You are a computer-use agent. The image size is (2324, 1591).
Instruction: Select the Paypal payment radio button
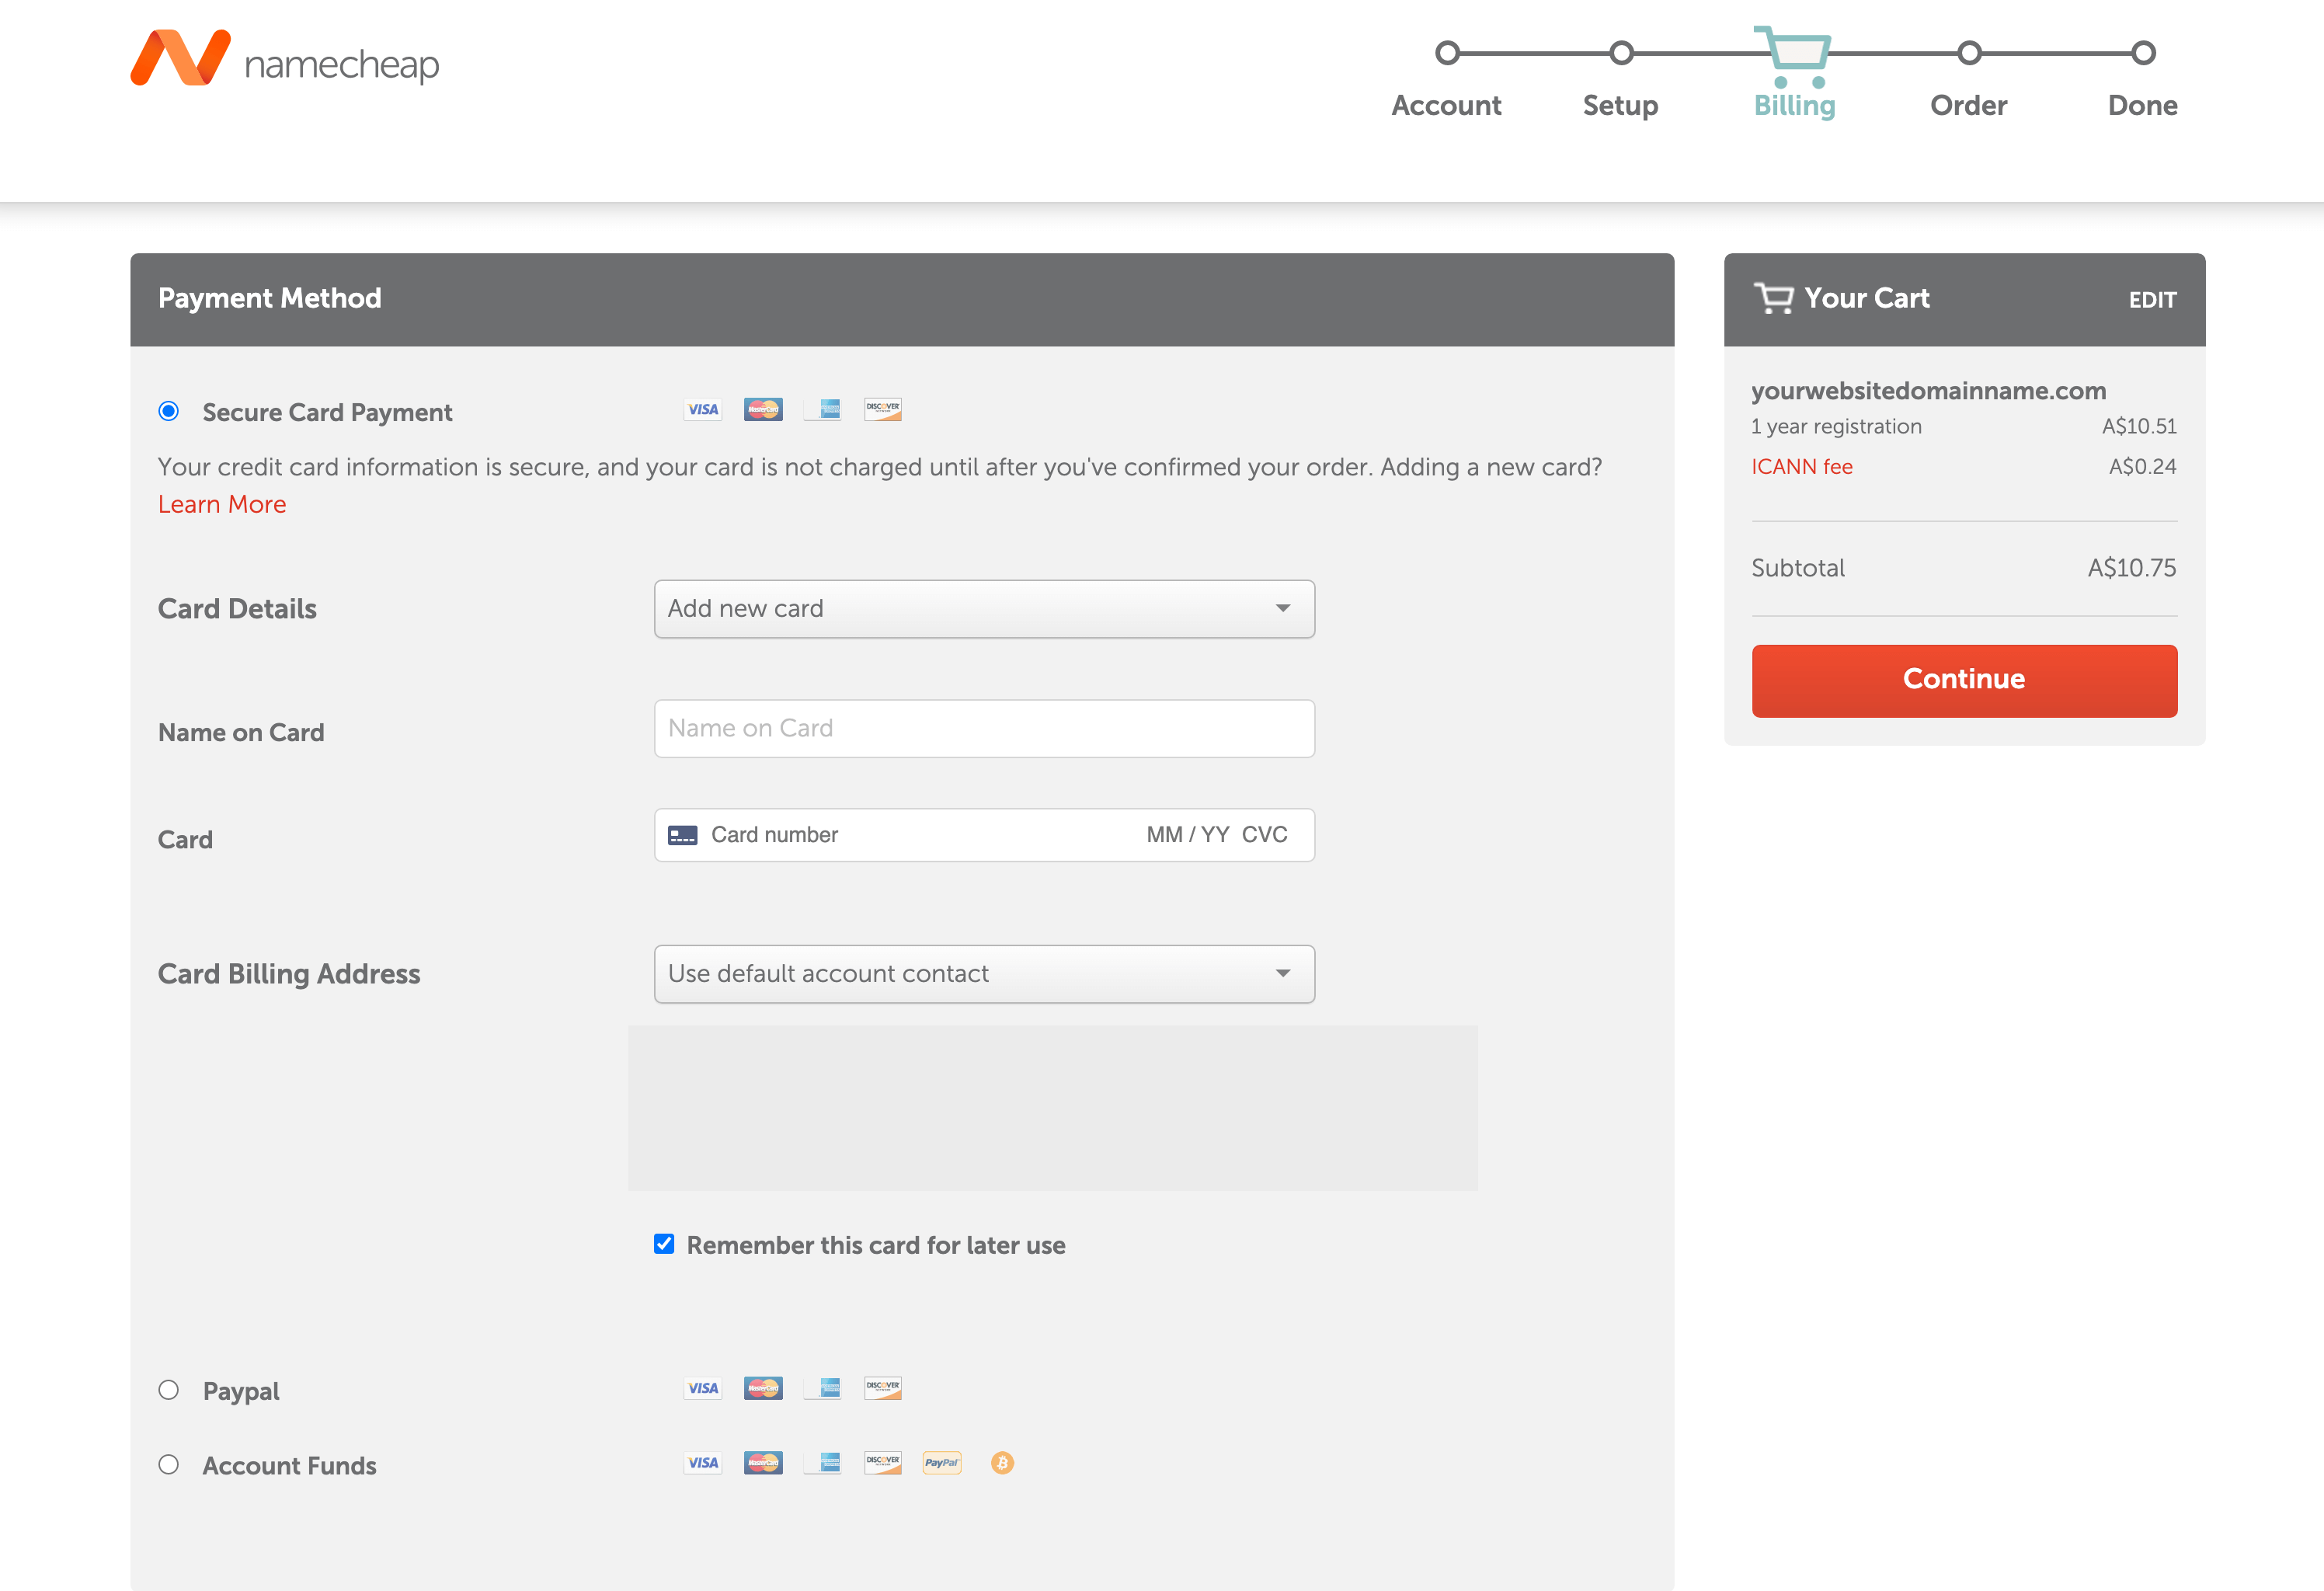click(x=169, y=1390)
